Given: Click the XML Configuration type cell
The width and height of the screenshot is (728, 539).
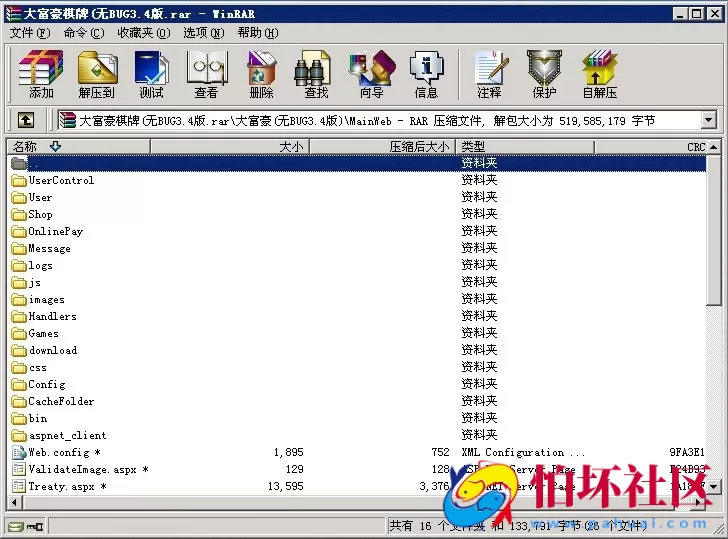Looking at the screenshot, I should pos(523,452).
